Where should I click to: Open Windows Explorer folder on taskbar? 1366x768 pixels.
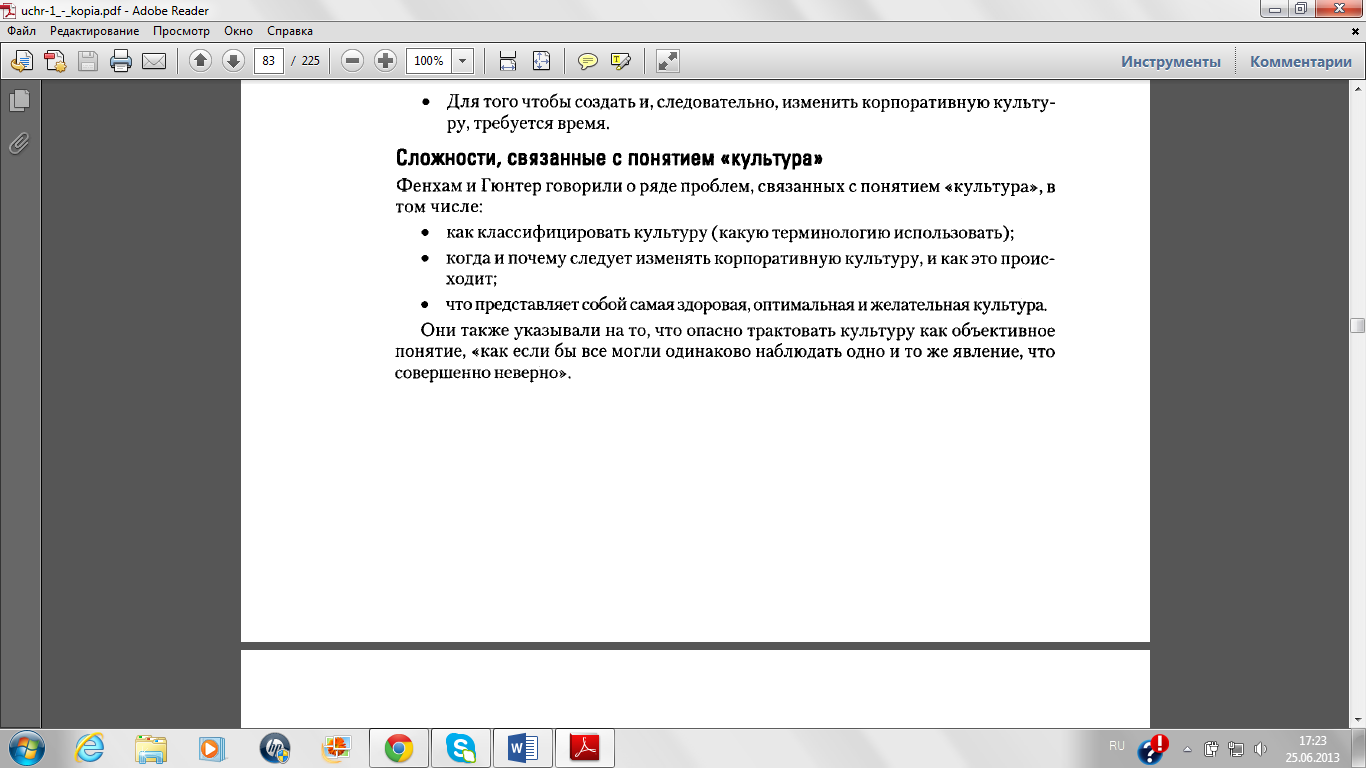[x=151, y=747]
